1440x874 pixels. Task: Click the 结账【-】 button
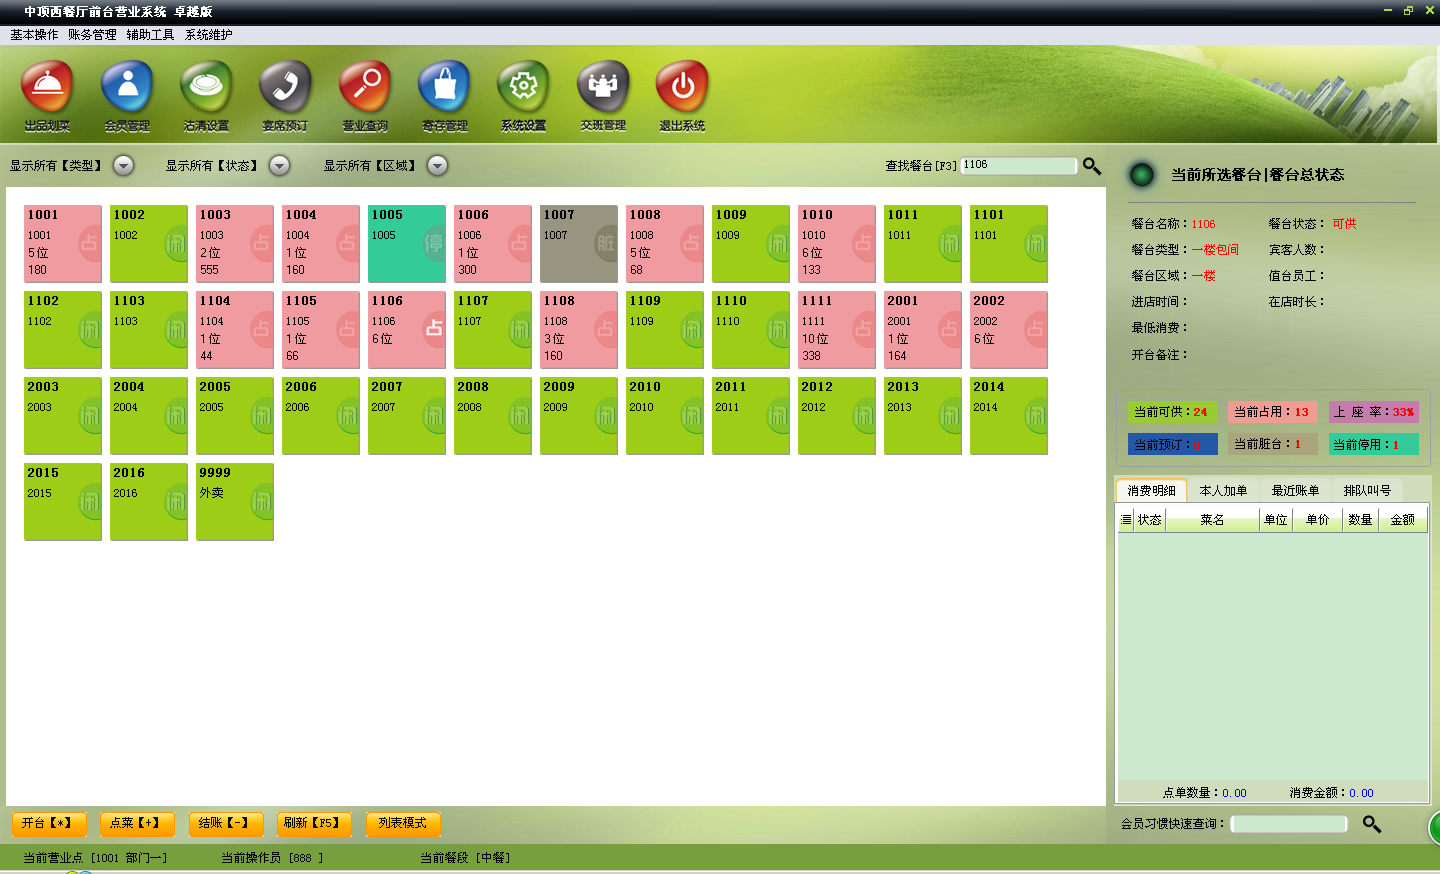(225, 824)
